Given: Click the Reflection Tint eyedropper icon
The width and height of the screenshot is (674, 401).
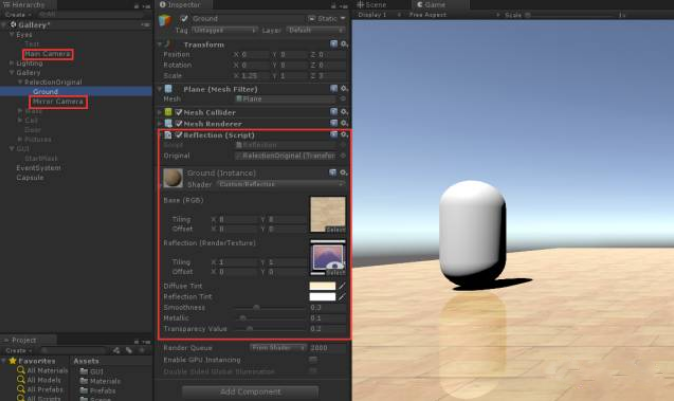Looking at the screenshot, I should click(341, 297).
